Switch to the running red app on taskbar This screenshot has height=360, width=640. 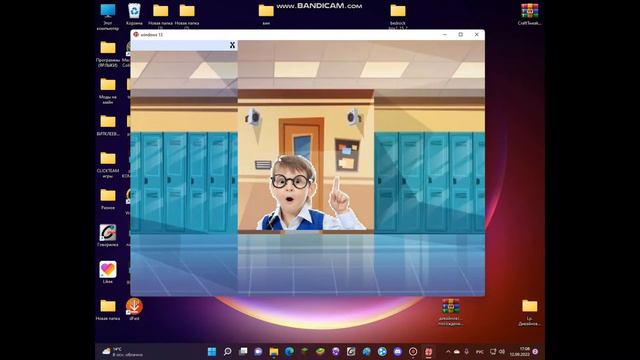coord(429,351)
